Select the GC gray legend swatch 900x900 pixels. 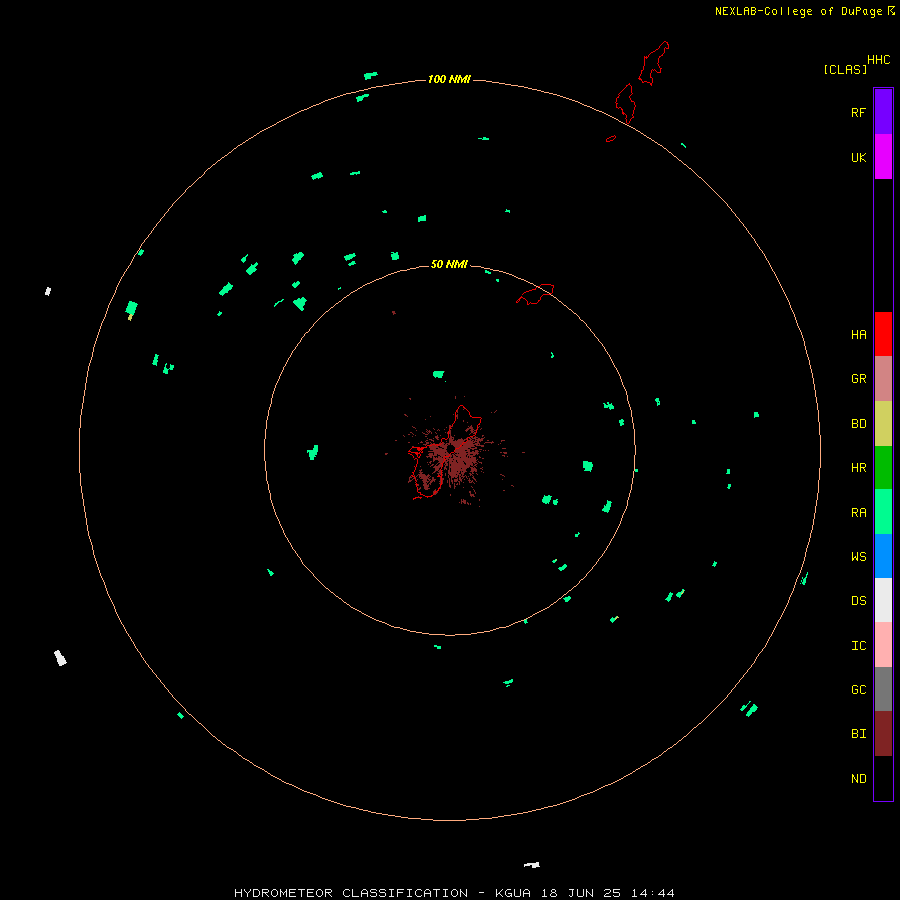point(883,689)
